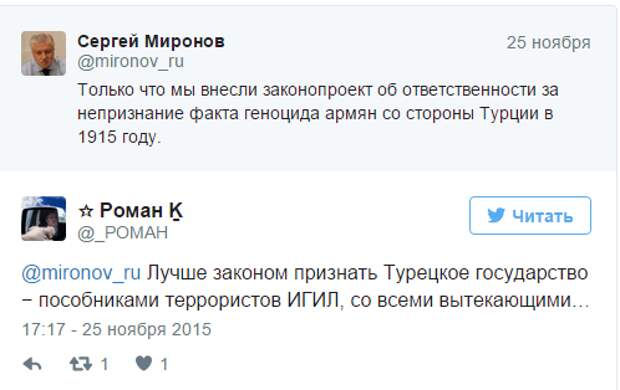Click the Twitter bird icon in Читать button
The height and width of the screenshot is (390, 620).
(x=496, y=216)
